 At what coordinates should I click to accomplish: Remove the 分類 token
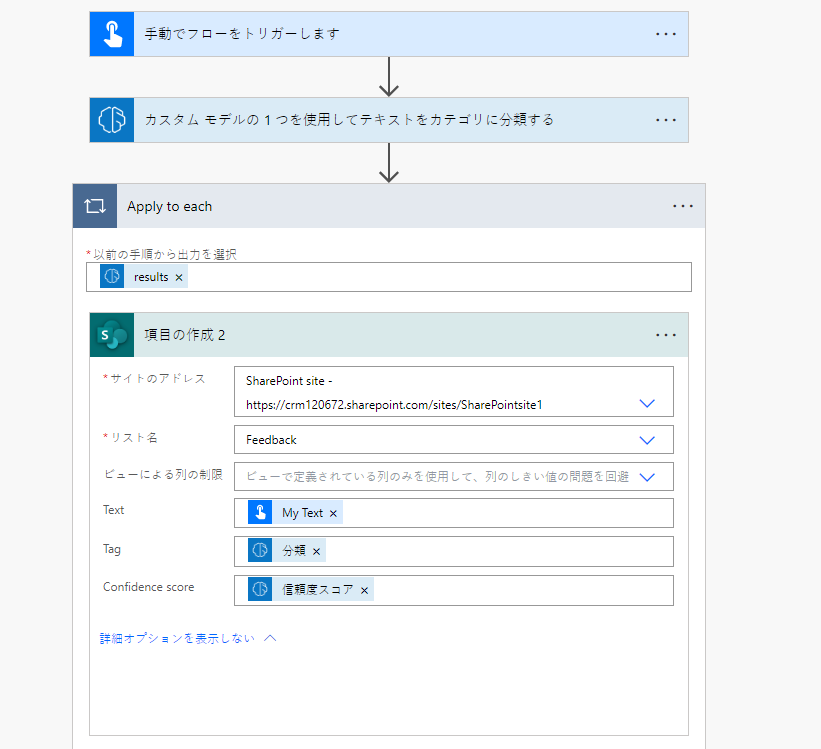(x=317, y=551)
